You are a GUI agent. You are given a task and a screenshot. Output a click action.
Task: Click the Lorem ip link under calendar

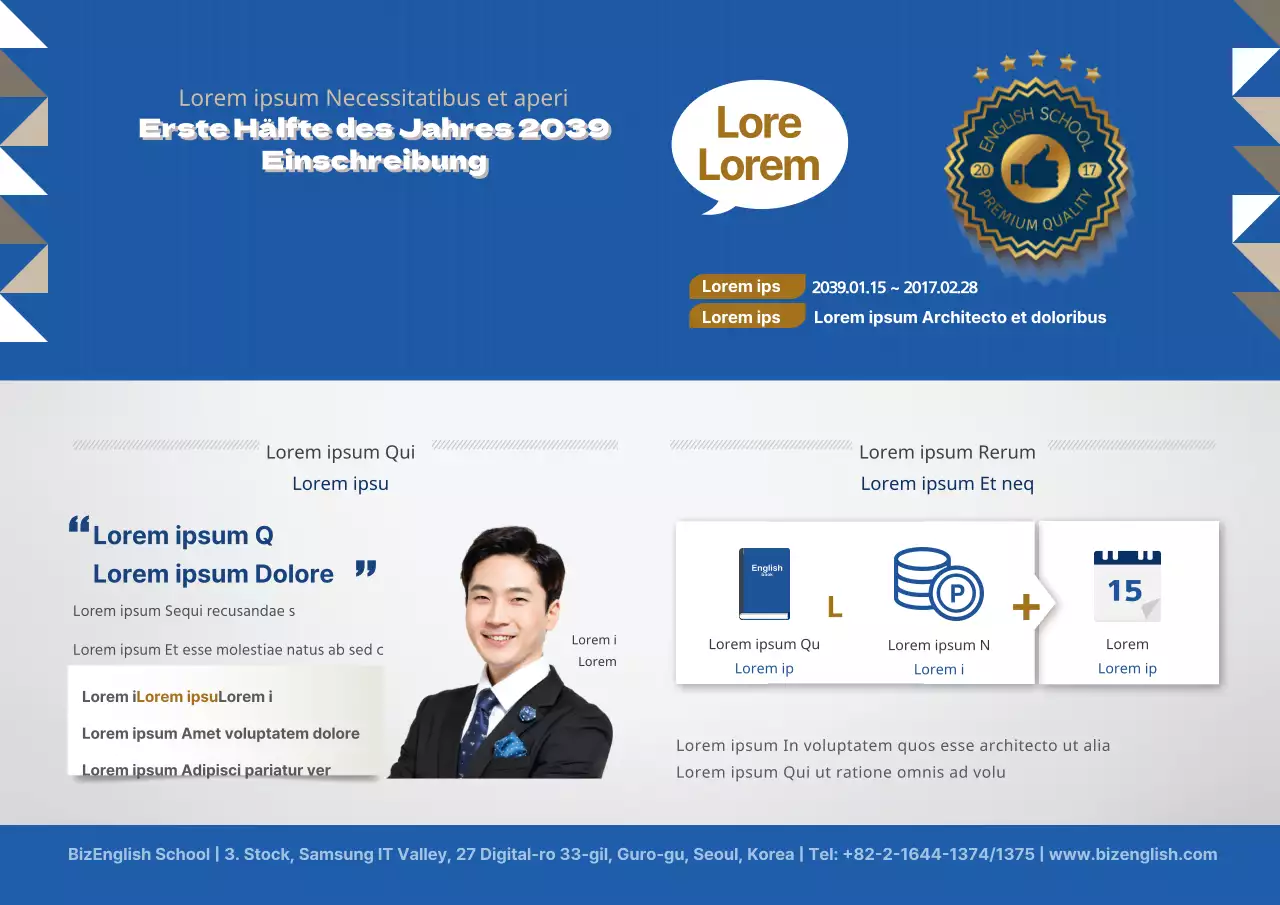pos(1127,668)
